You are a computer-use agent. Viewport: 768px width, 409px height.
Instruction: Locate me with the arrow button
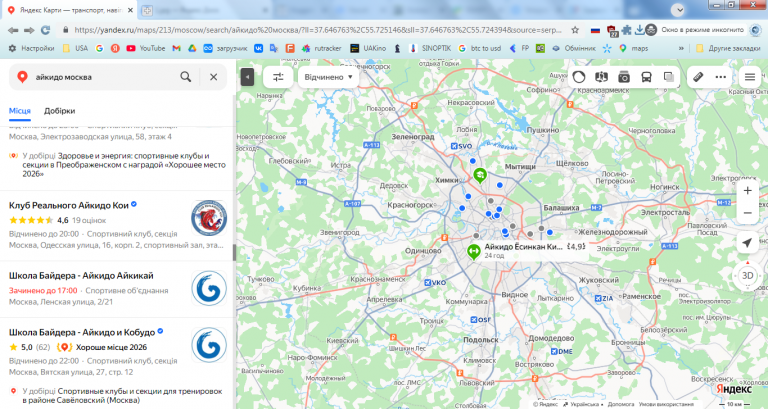click(747, 242)
